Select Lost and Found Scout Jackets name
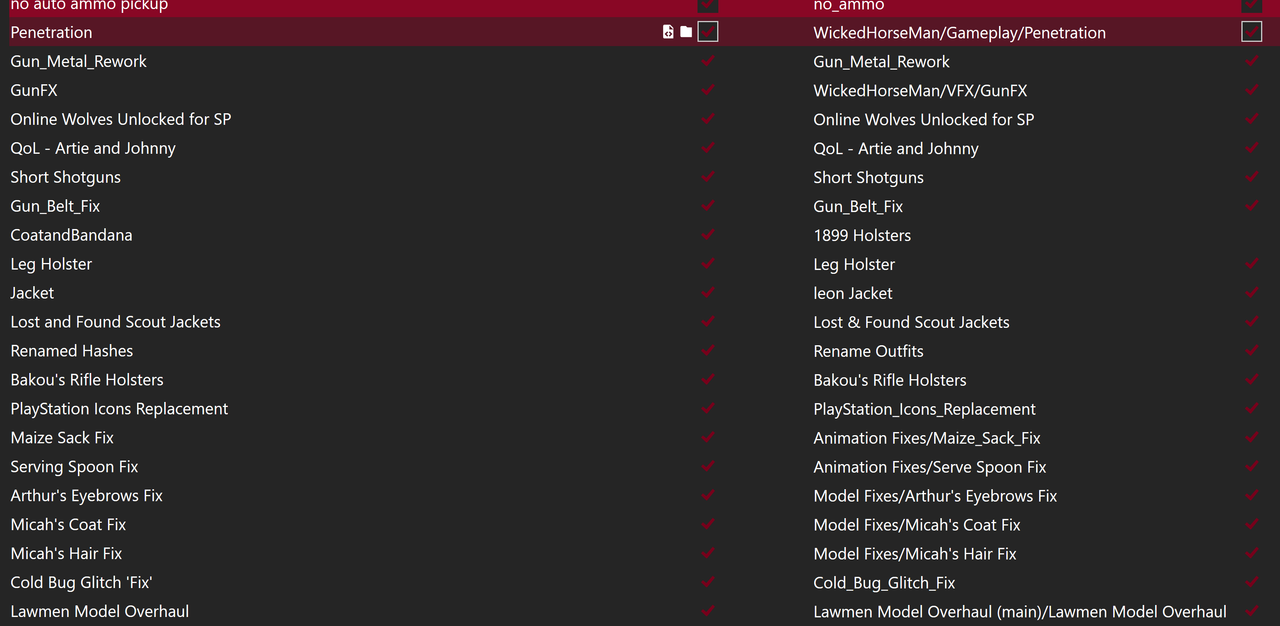Screen dimensions: 1280x626 click(115, 322)
